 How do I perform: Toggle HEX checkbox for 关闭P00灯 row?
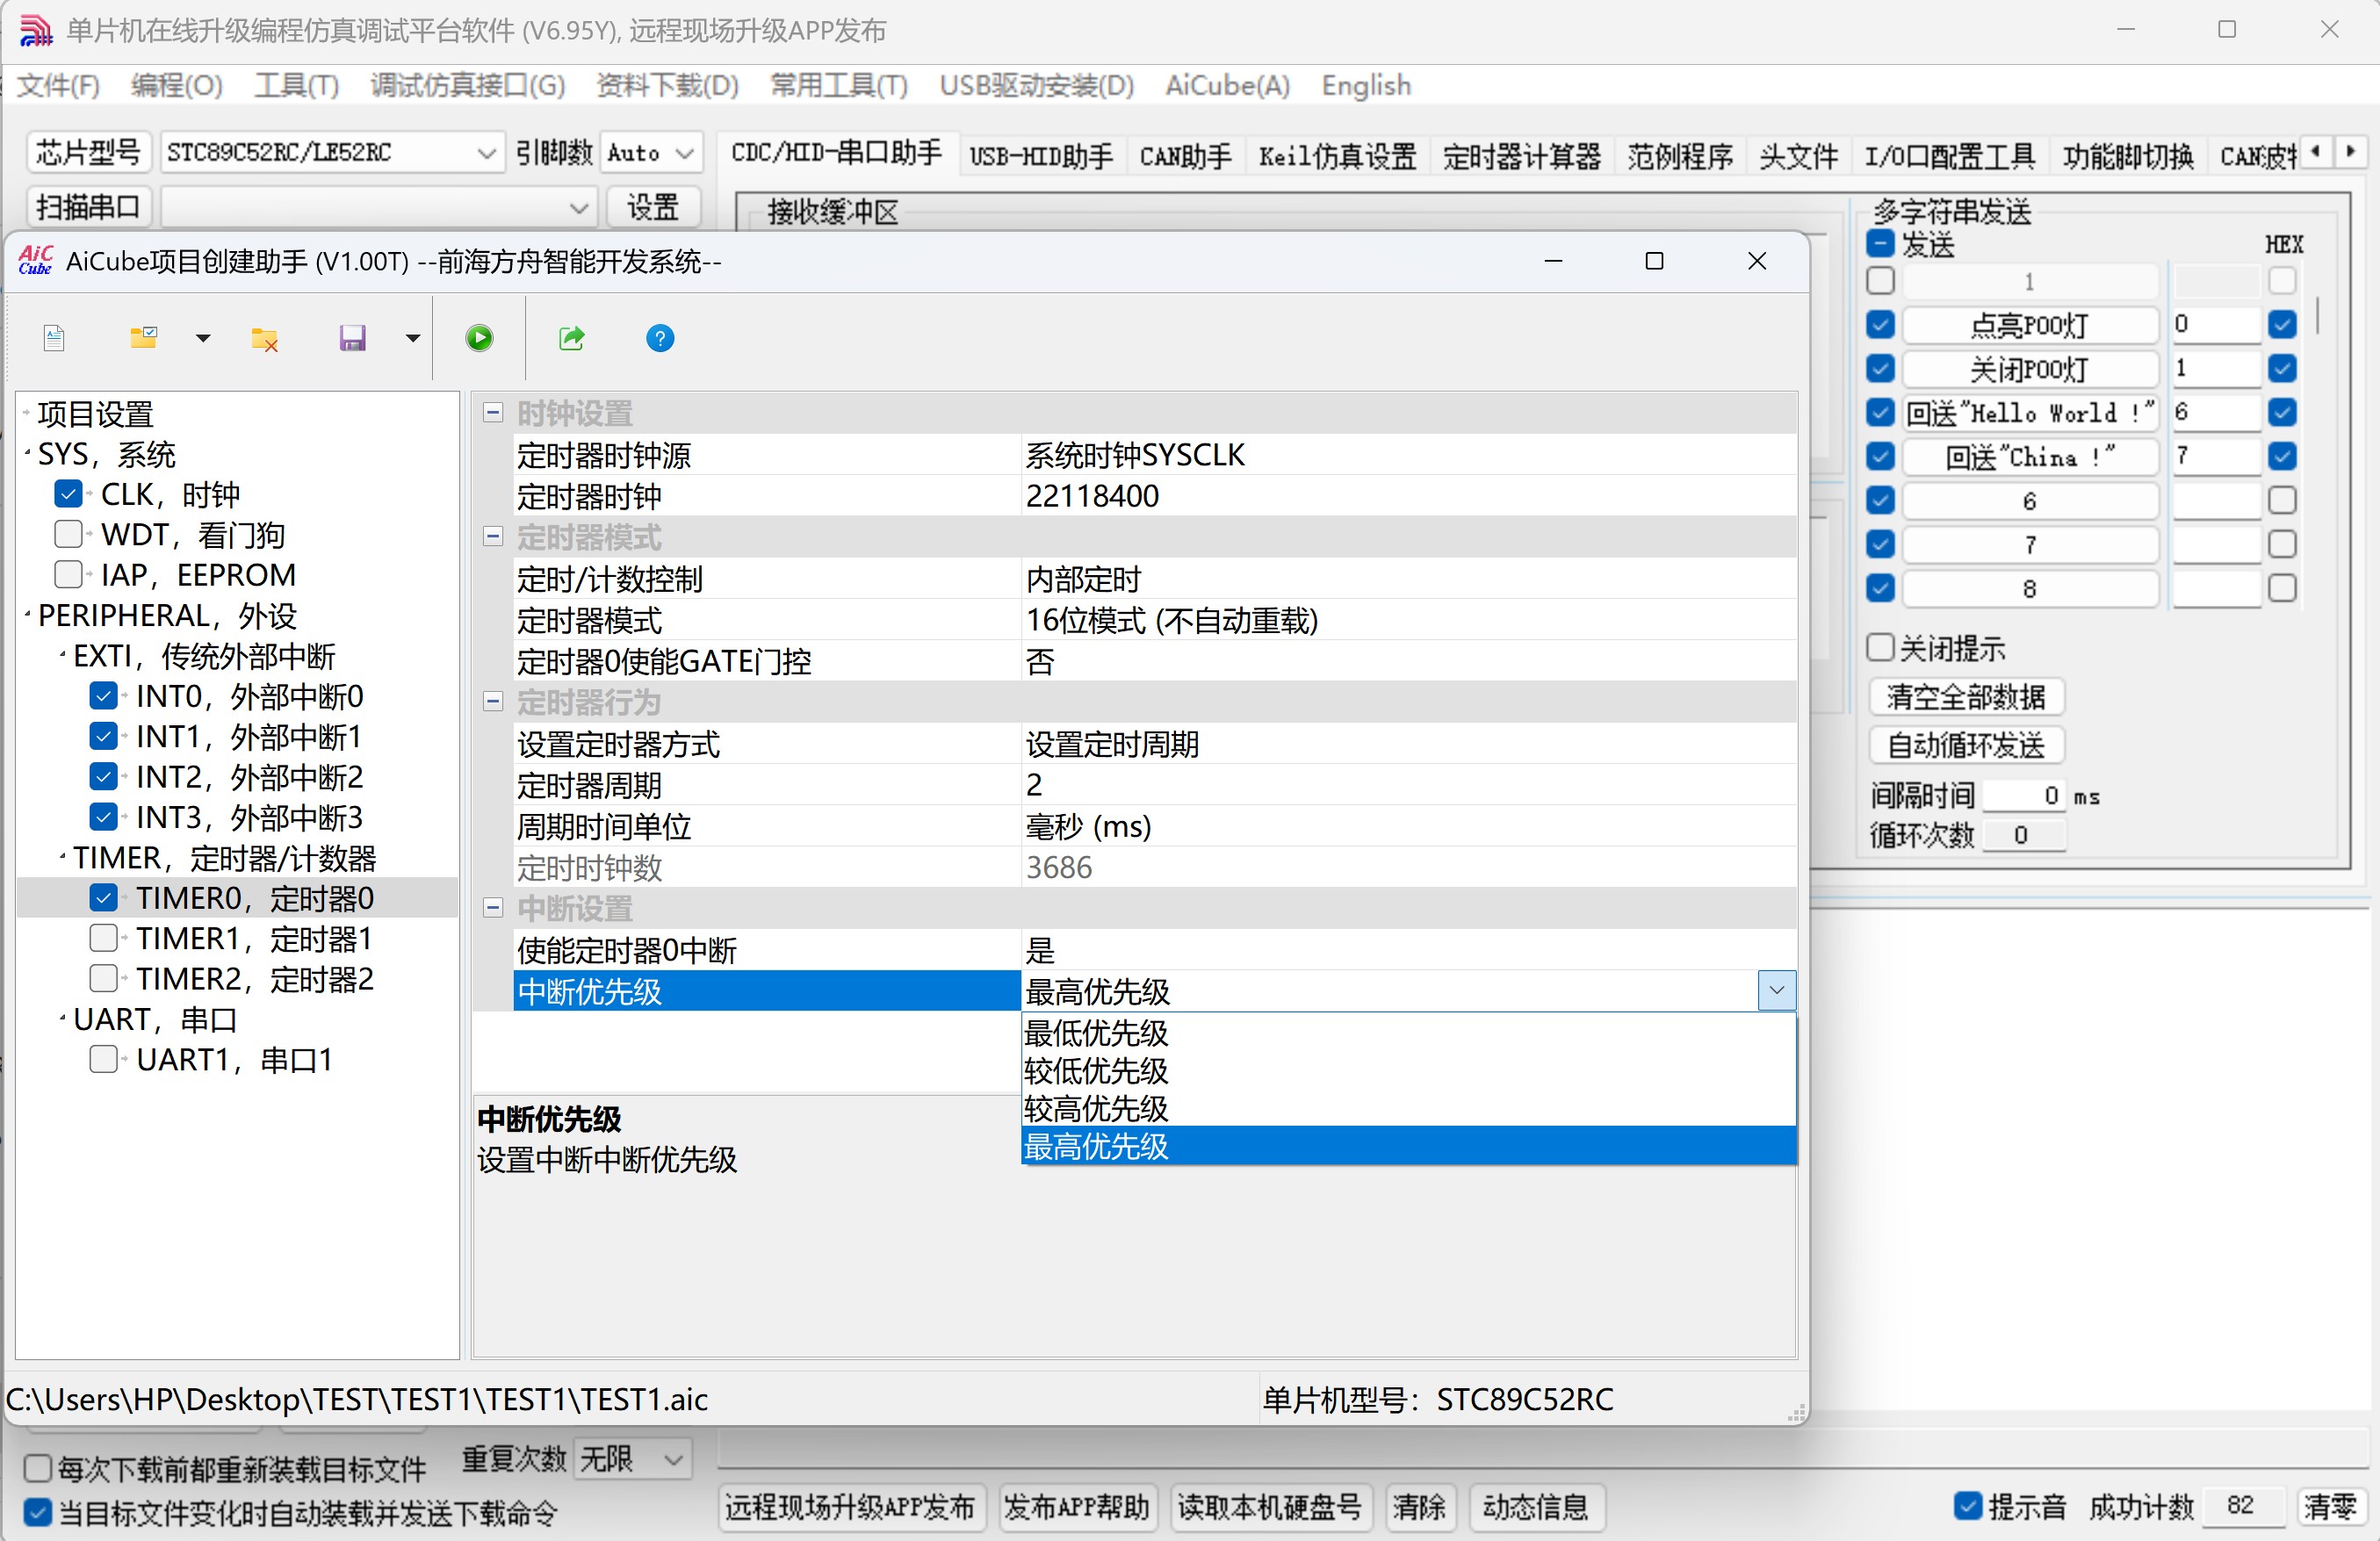(2282, 368)
